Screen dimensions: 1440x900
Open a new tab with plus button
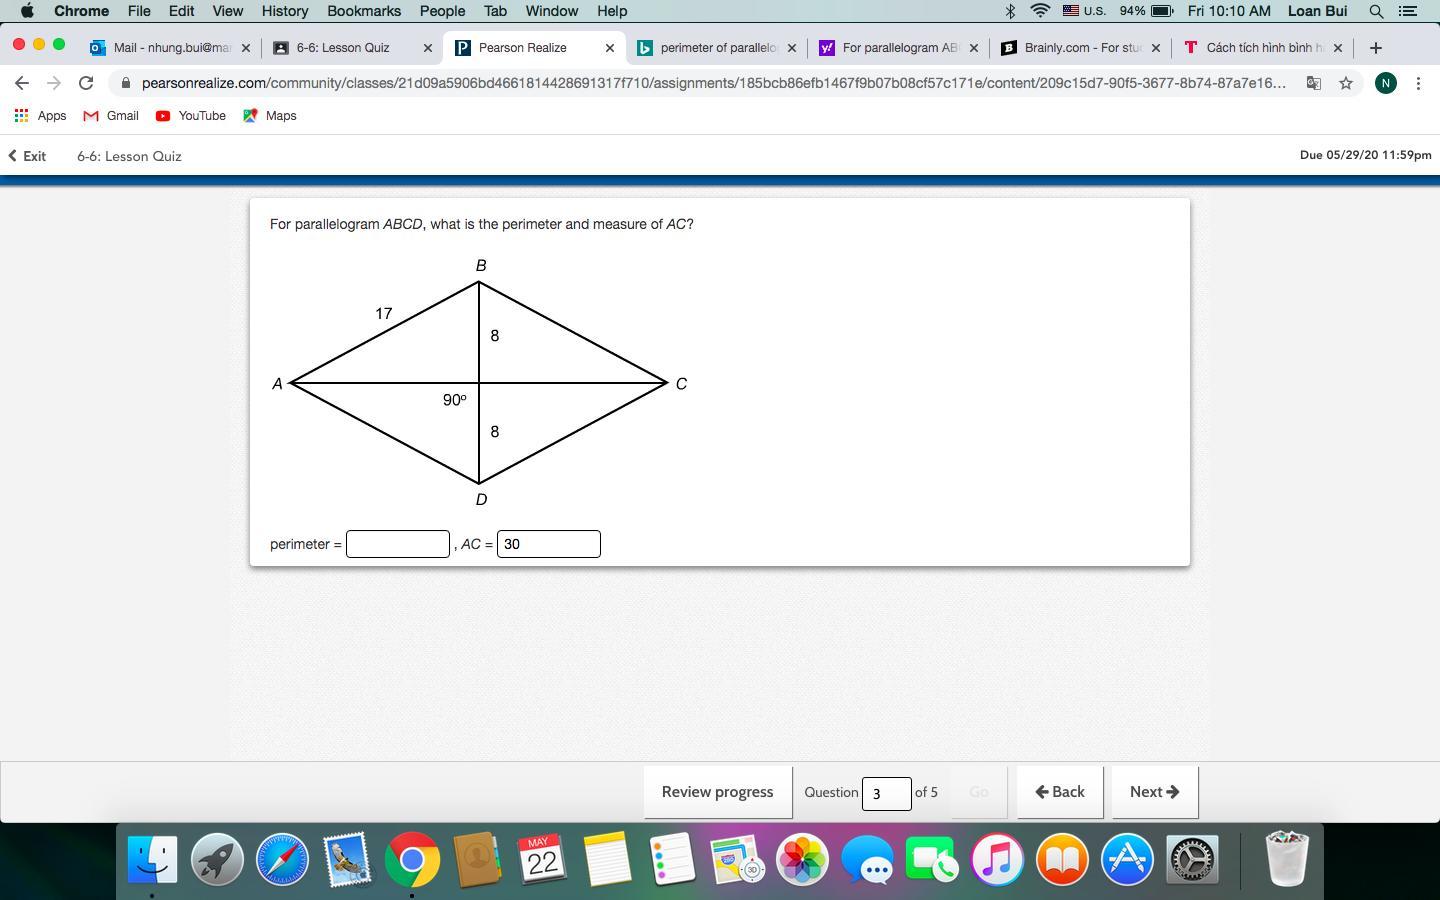coord(1376,47)
